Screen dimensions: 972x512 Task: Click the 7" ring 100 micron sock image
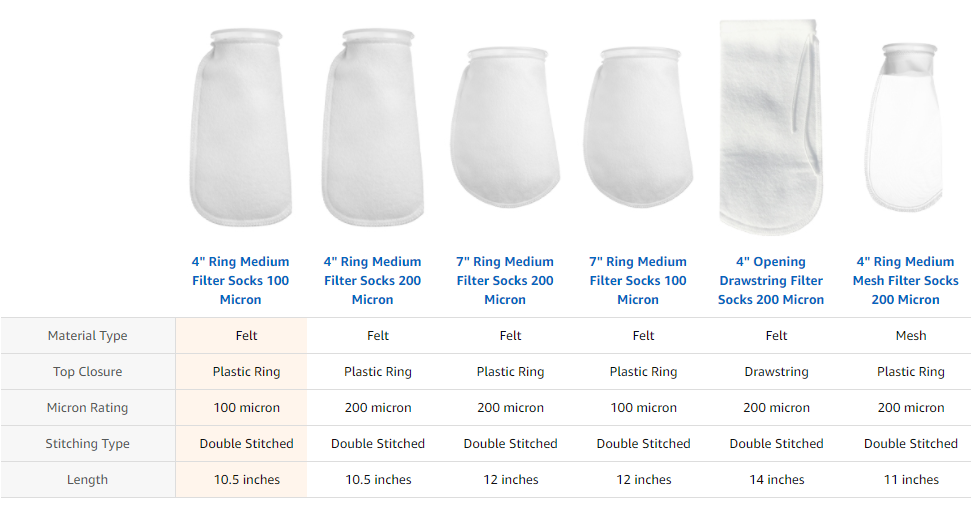click(638, 127)
